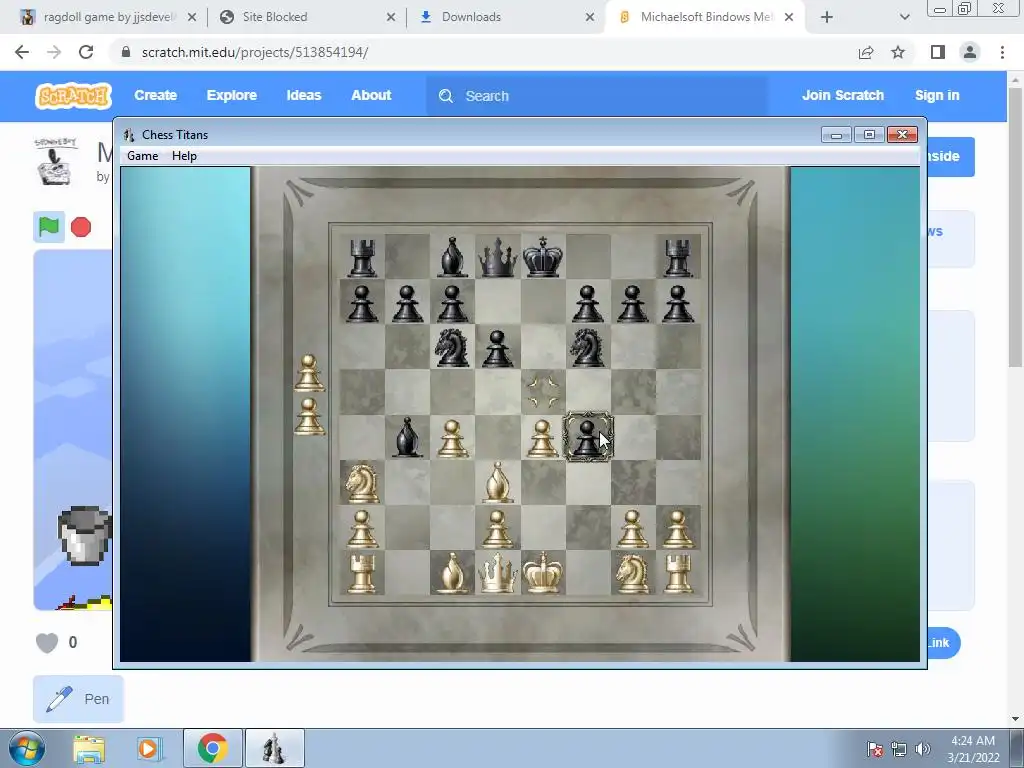Switch to the Site Blocked tab
The image size is (1024, 768).
click(x=307, y=17)
